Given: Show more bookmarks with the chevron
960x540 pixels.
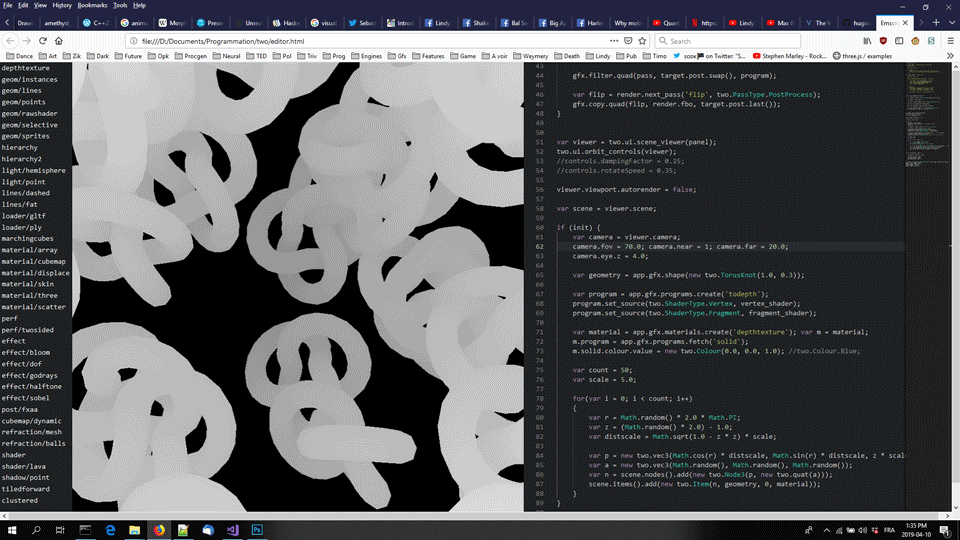Looking at the screenshot, I should coord(950,56).
